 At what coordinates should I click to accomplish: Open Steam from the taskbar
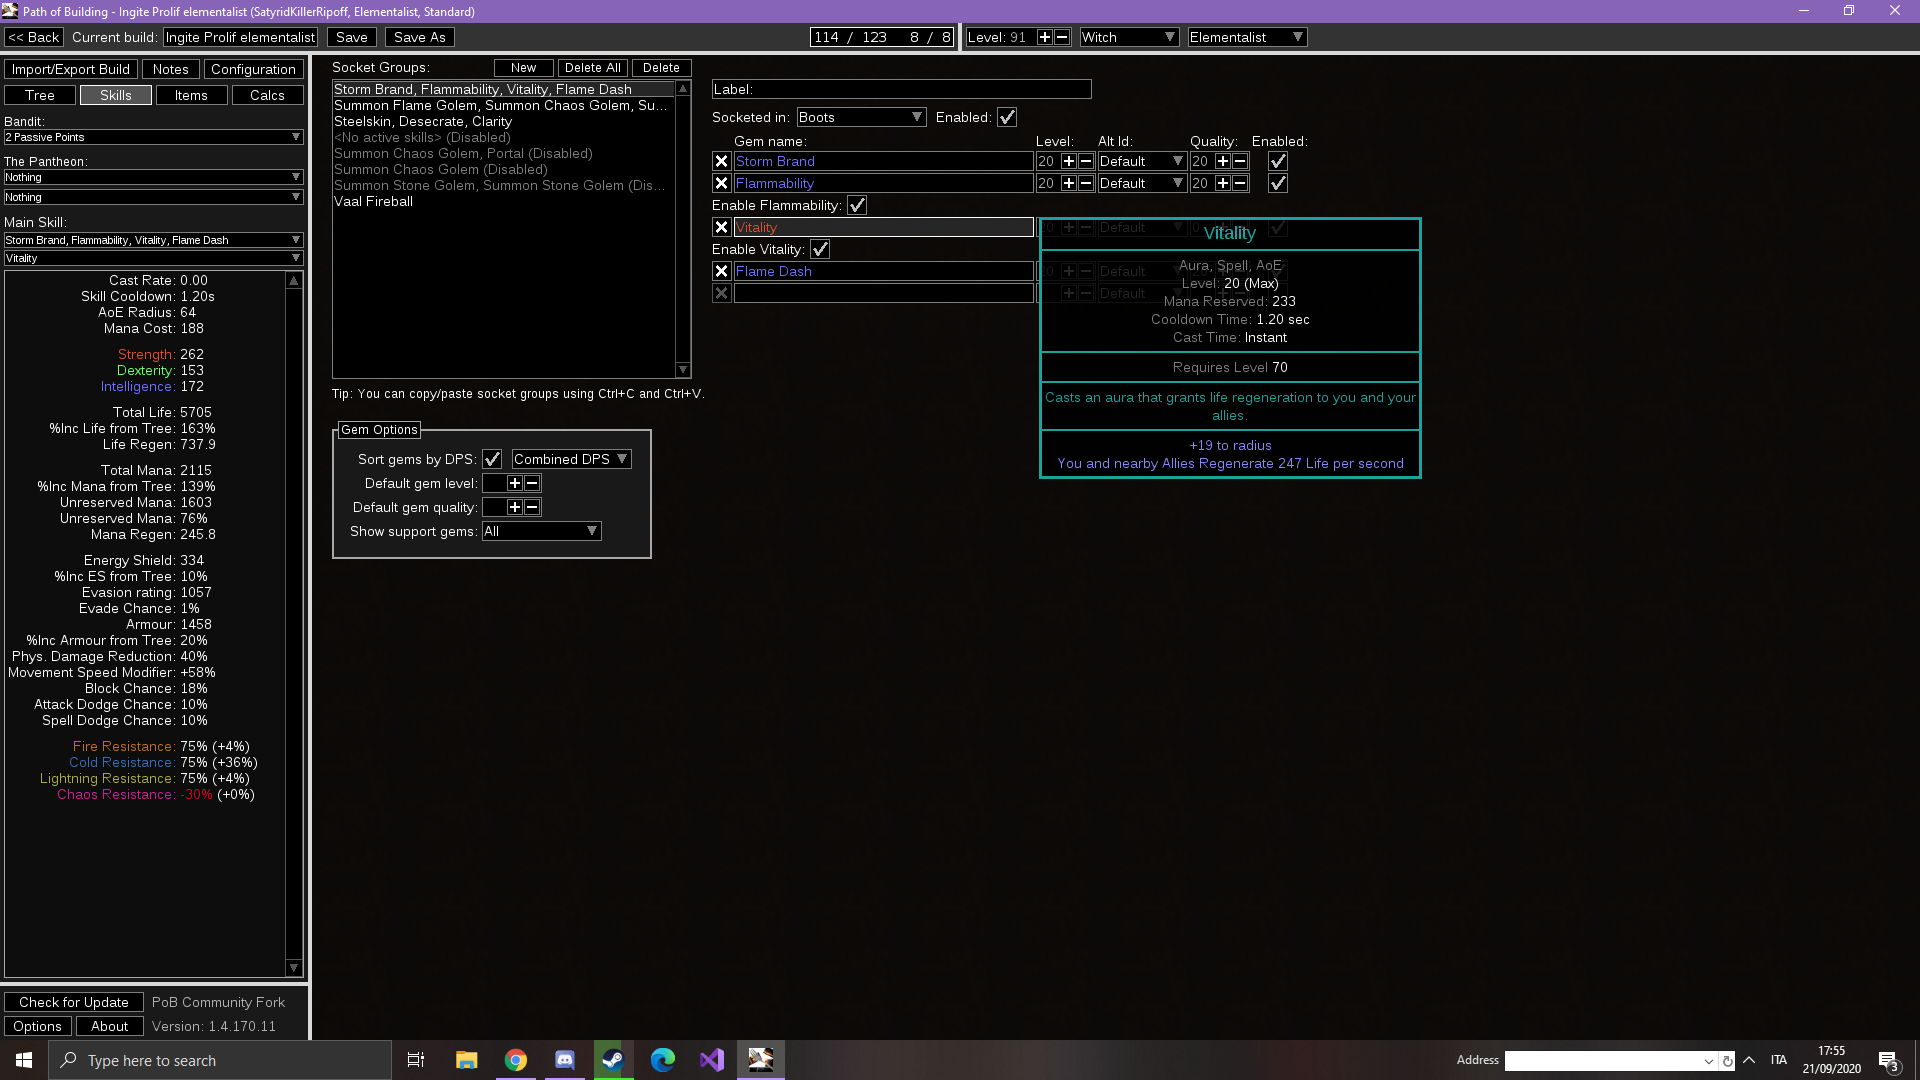tap(613, 1060)
